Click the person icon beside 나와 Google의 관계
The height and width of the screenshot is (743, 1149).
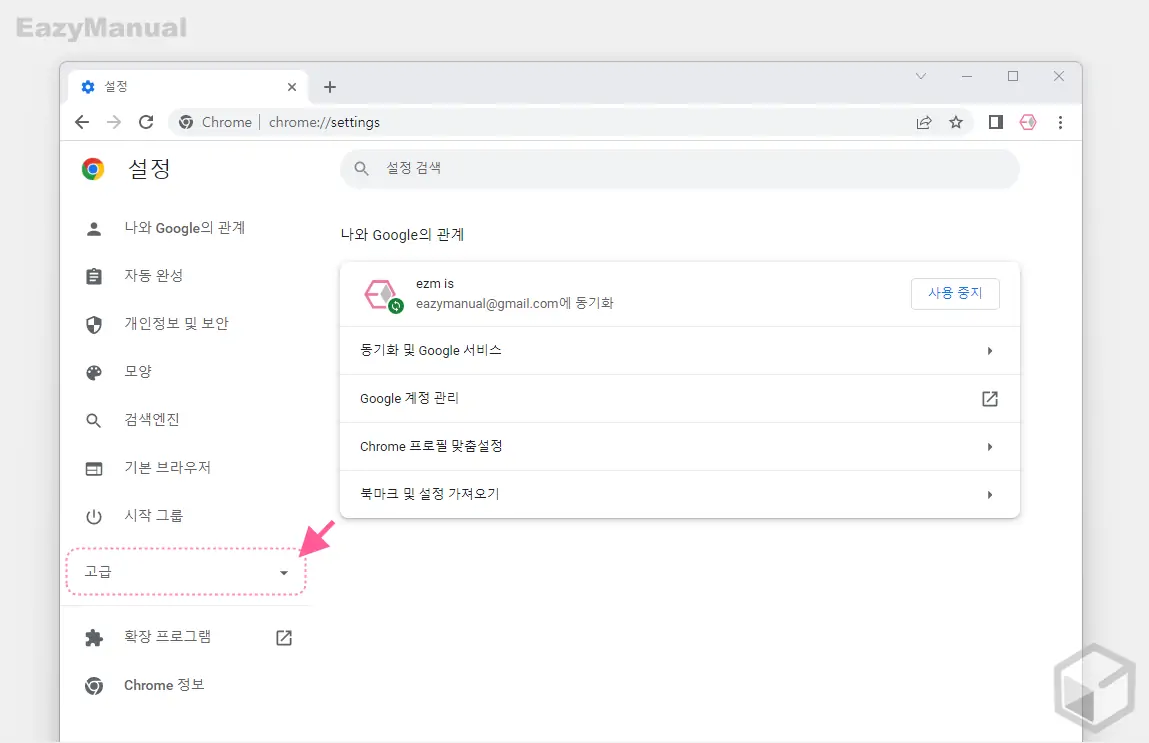pyautogui.click(x=94, y=229)
